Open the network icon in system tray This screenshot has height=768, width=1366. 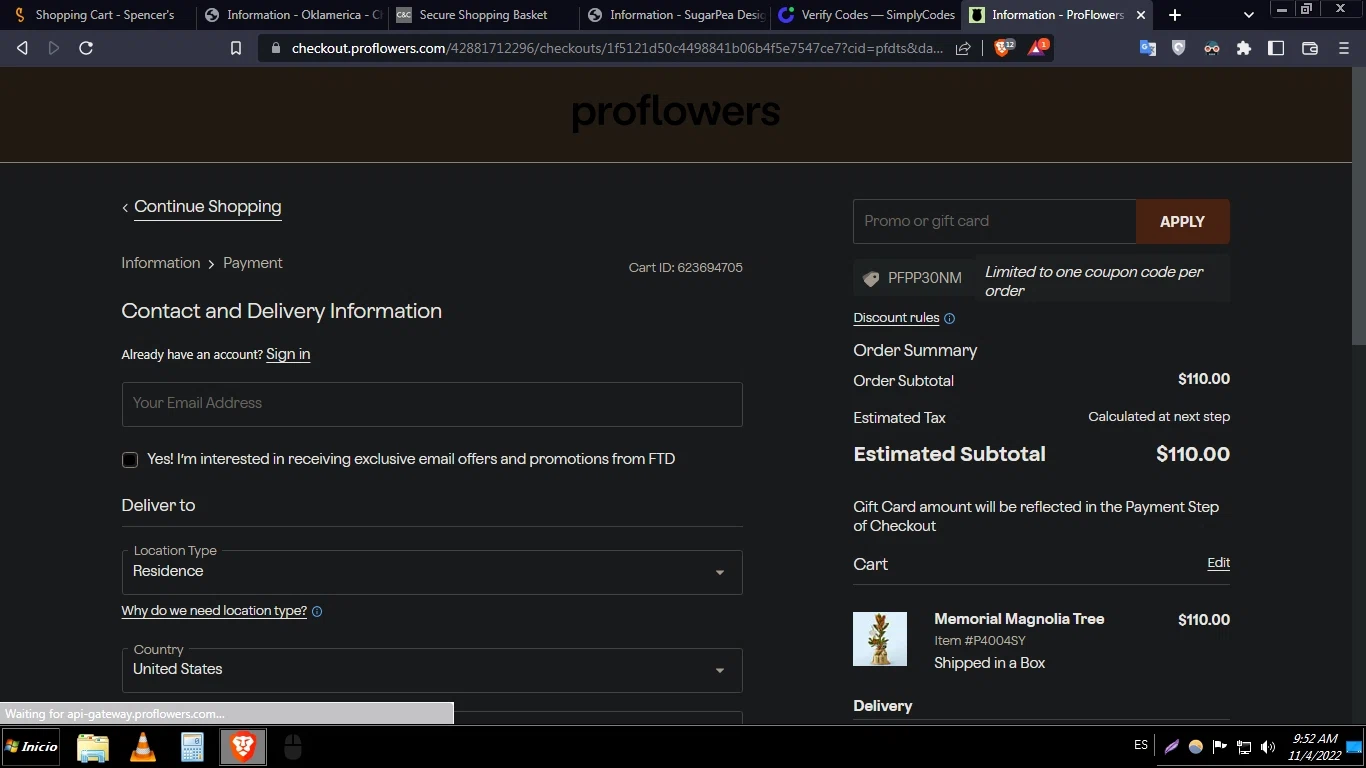click(1244, 747)
